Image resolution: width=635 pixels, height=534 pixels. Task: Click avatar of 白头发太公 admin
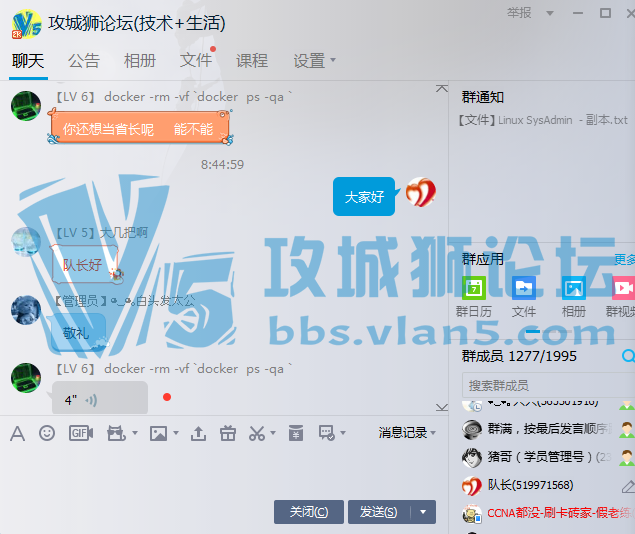[x=26, y=311]
